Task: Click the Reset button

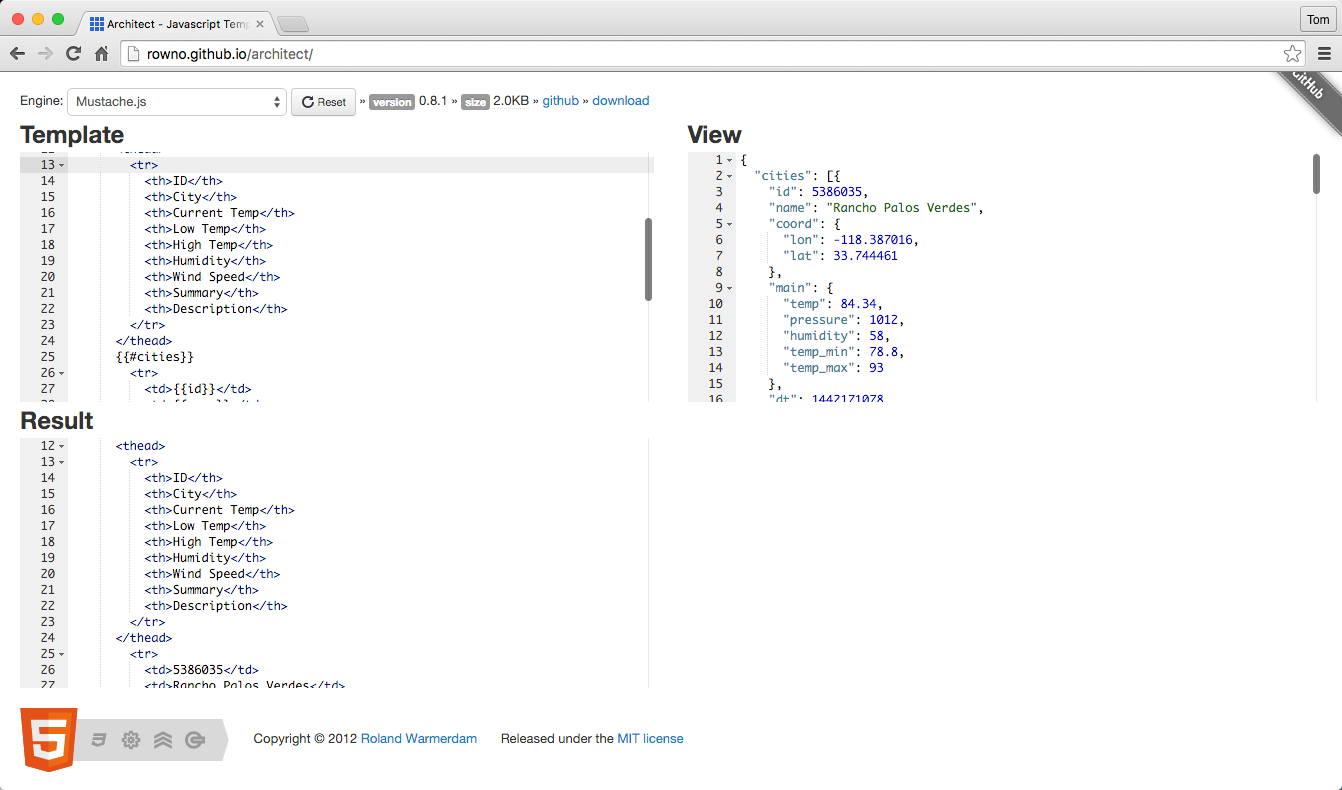Action: (323, 101)
